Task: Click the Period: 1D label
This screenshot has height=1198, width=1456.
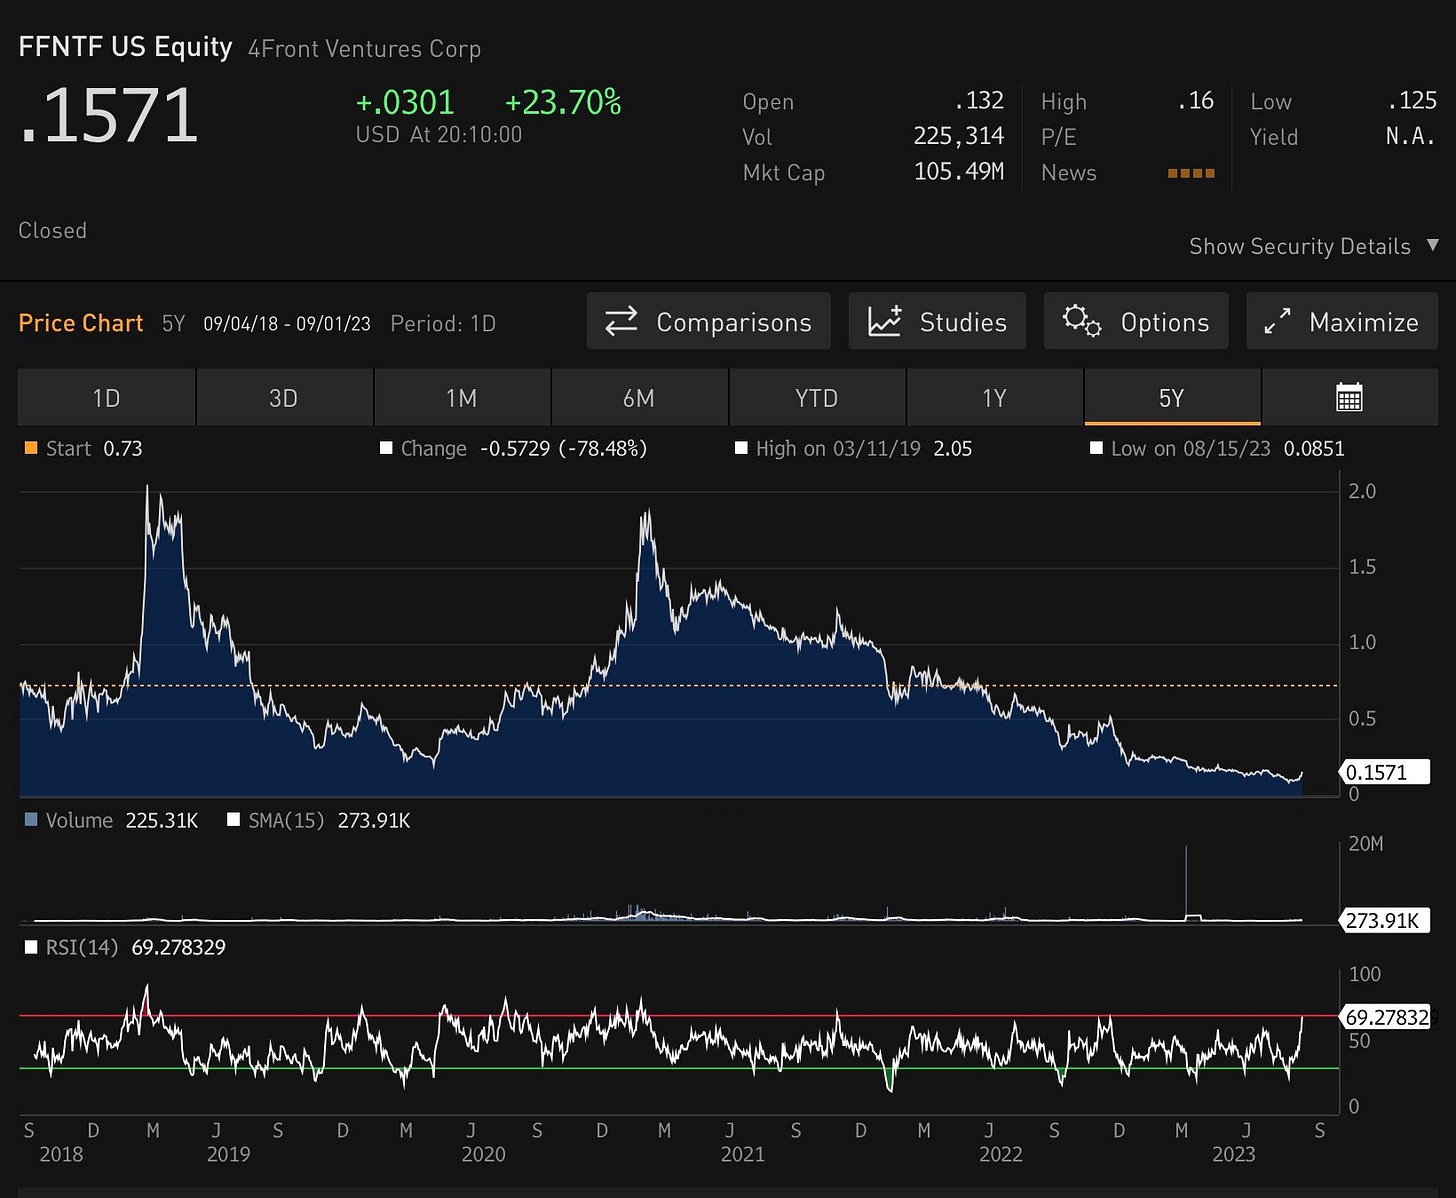Action: 443,324
